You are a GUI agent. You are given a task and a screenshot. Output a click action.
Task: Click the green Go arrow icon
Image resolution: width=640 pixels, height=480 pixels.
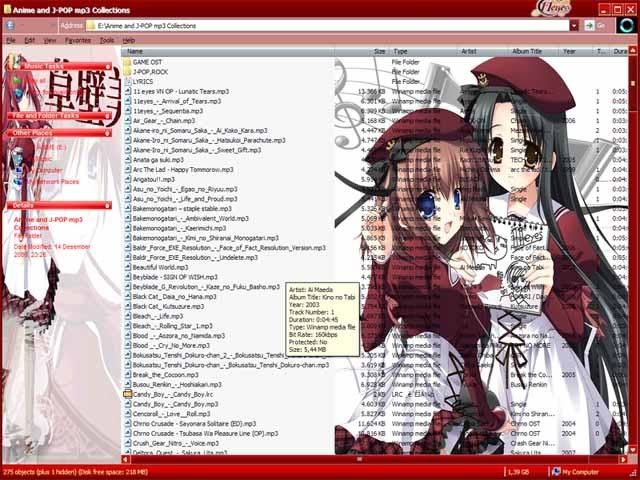coord(589,25)
